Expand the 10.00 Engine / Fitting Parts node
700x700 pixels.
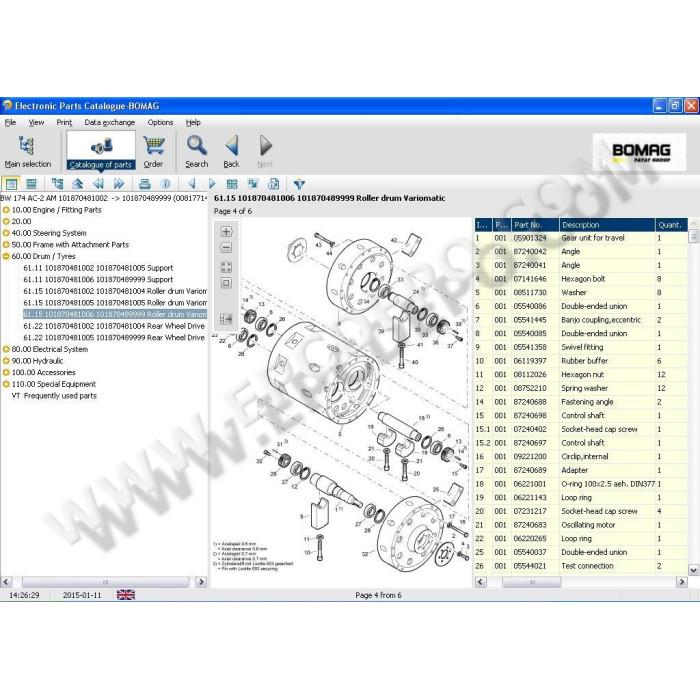pos(6,210)
